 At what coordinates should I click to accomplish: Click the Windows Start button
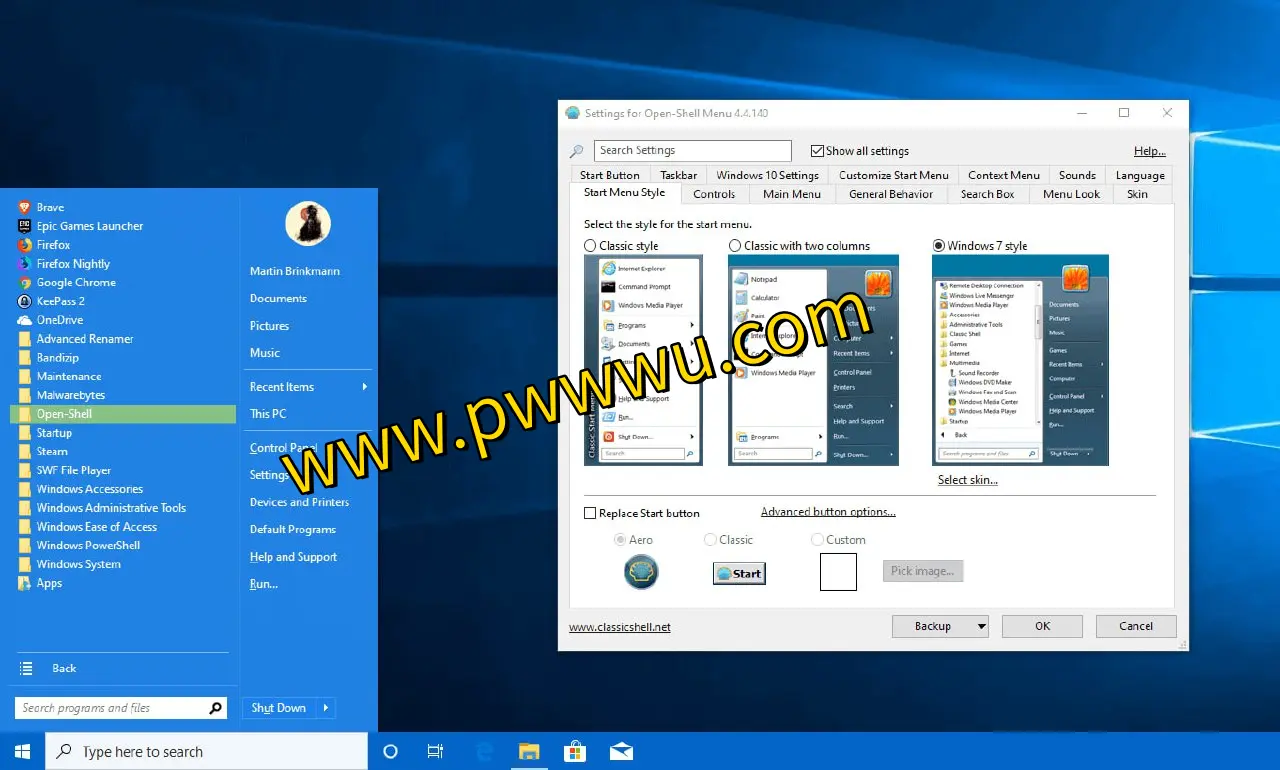(x=22, y=751)
